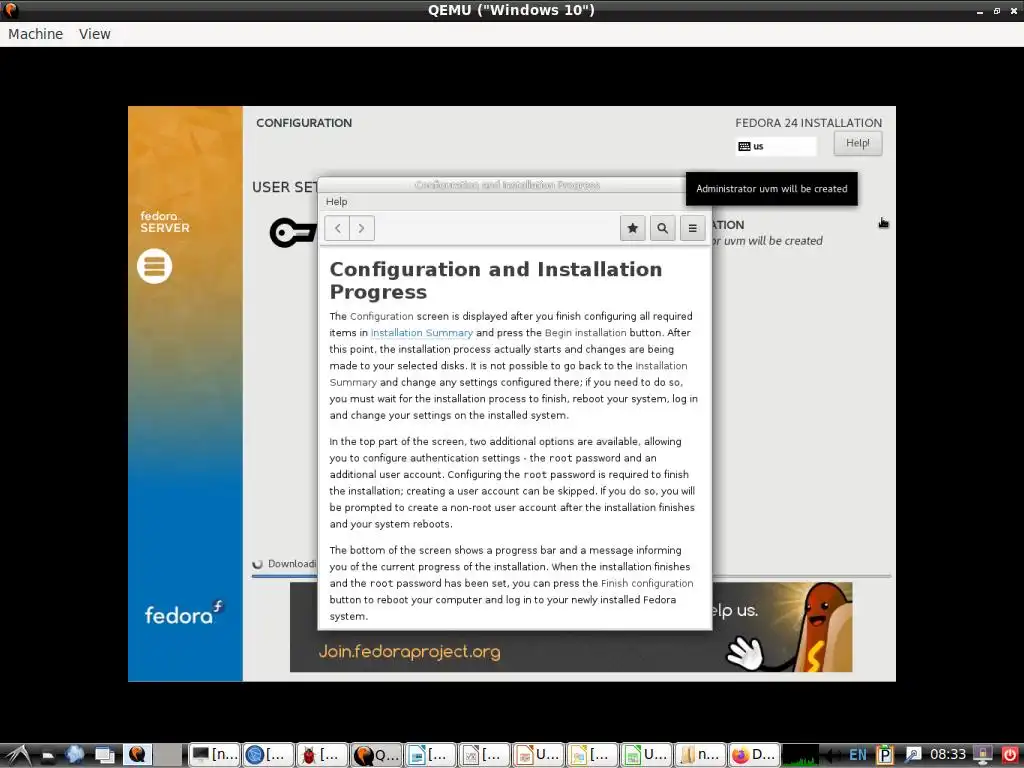
Task: Click the star bookmark icon in Help
Action: click(632, 228)
